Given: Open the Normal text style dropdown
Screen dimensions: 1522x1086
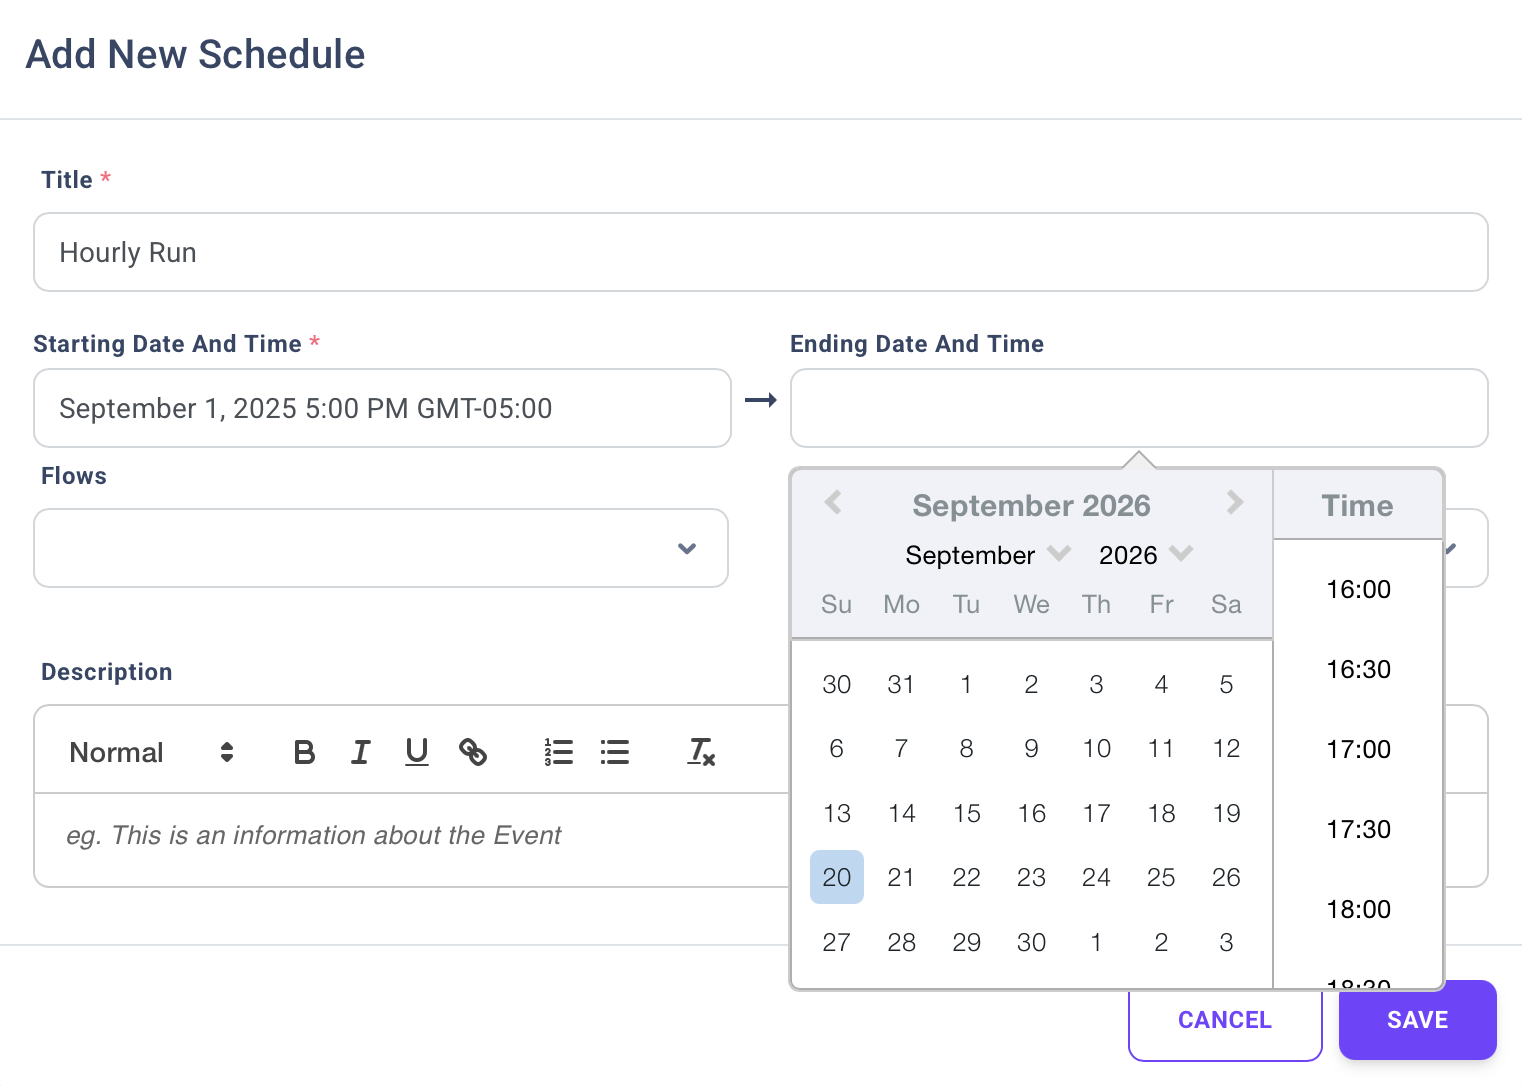Looking at the screenshot, I should [x=151, y=752].
